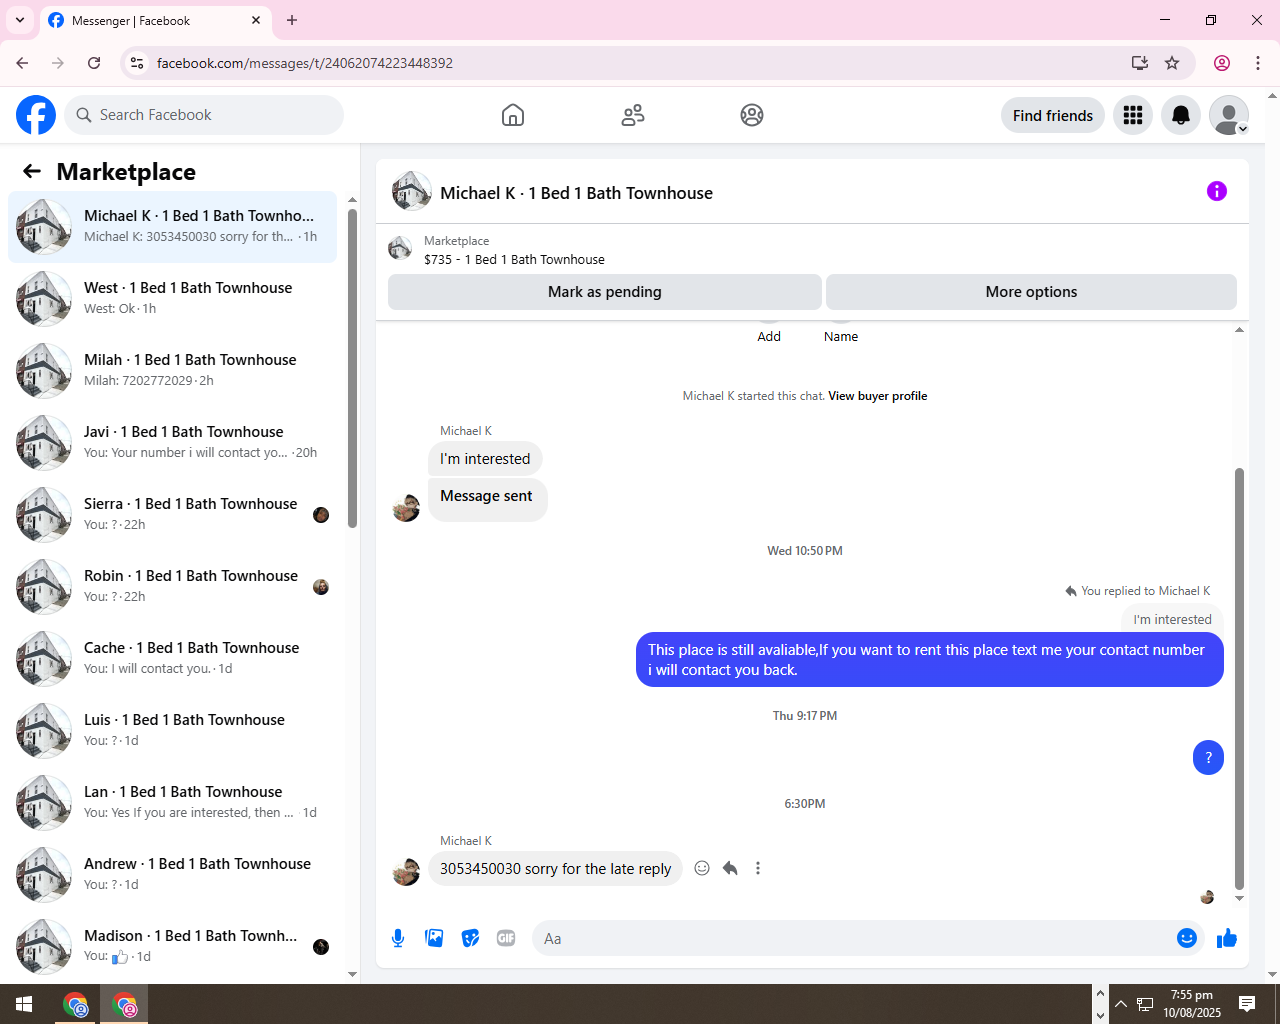Image resolution: width=1280 pixels, height=1024 pixels.
Task: Open the Lan conversation
Action: click(172, 803)
